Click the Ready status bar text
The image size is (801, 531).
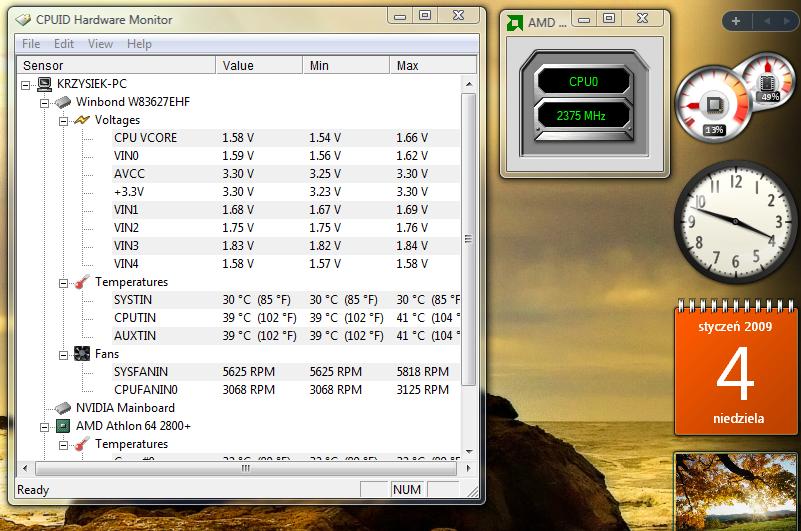coord(33,490)
